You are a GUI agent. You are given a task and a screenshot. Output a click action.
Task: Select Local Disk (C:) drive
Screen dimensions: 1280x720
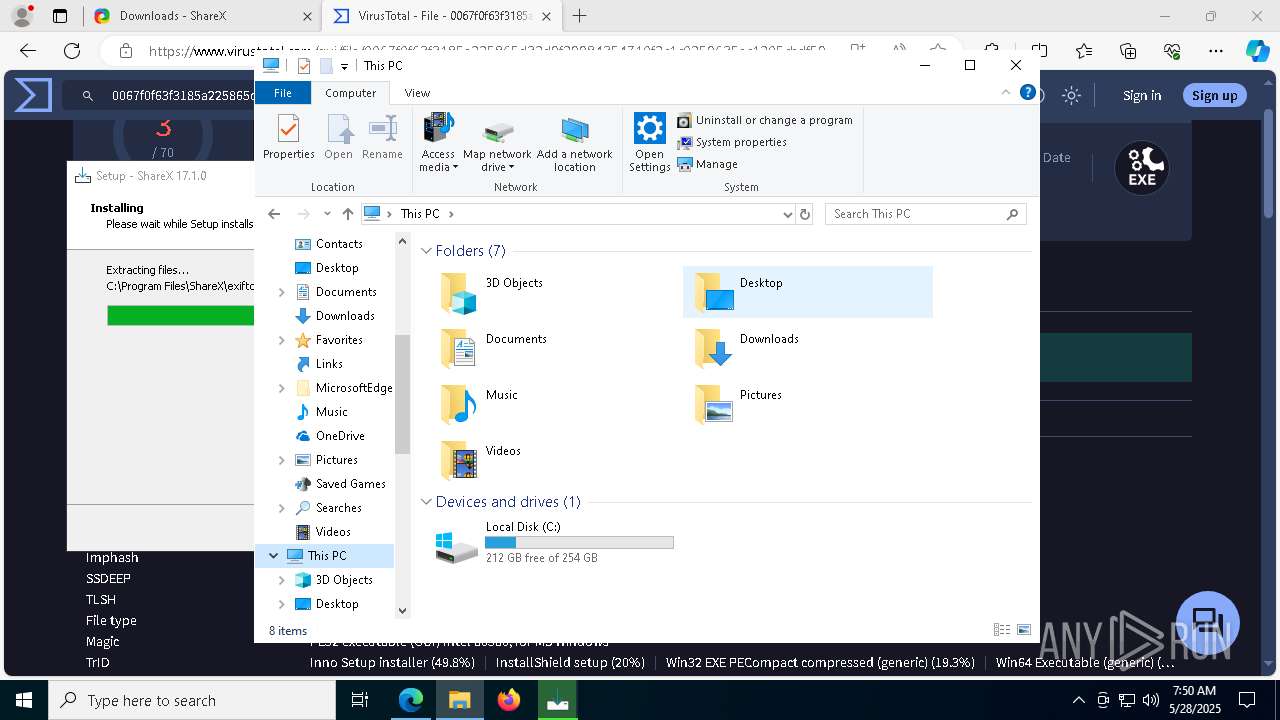[x=555, y=542]
